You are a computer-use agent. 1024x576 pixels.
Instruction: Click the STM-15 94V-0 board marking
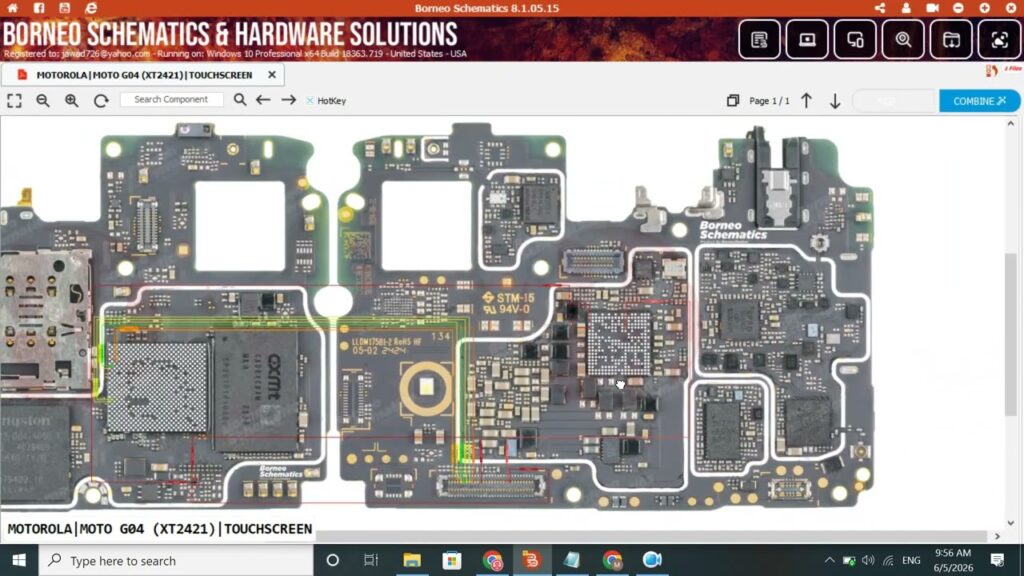coord(509,303)
